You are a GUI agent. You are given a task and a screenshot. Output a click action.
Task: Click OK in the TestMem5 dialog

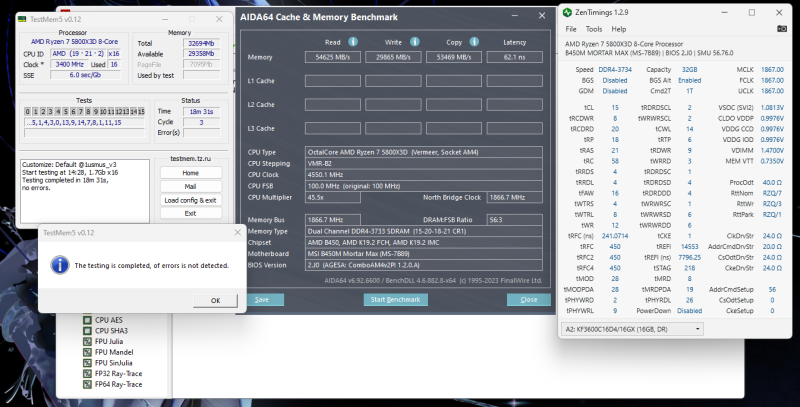click(x=215, y=300)
